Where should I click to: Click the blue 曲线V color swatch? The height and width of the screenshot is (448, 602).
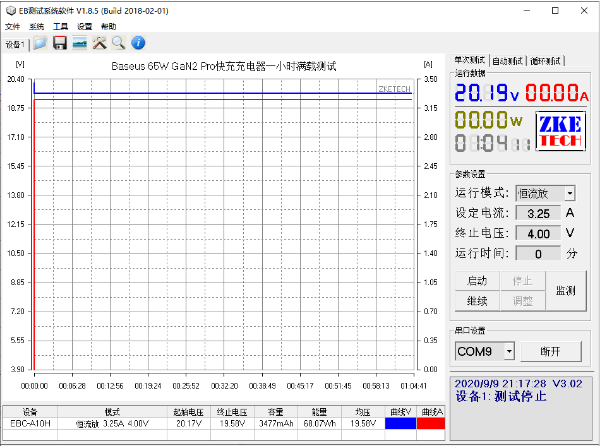[400, 423]
